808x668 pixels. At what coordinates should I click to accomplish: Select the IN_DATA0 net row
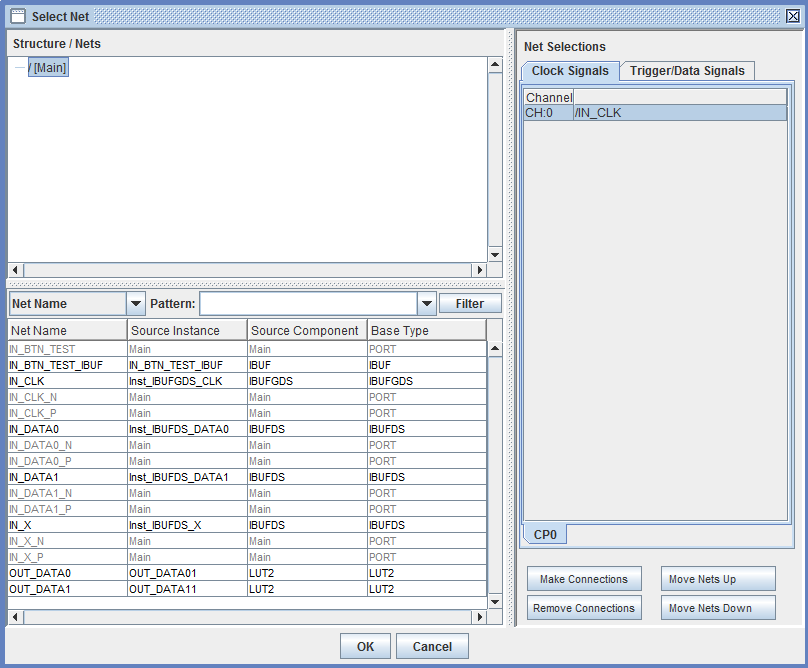pyautogui.click(x=247, y=429)
